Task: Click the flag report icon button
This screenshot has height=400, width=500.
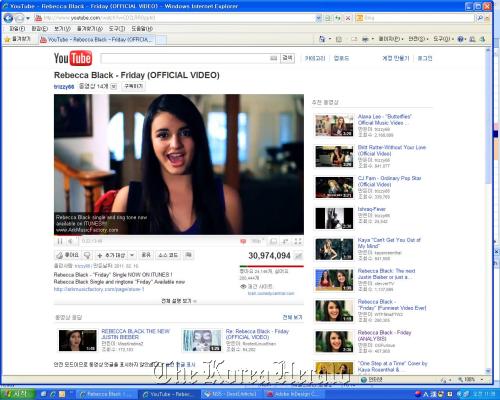Action: (188, 255)
